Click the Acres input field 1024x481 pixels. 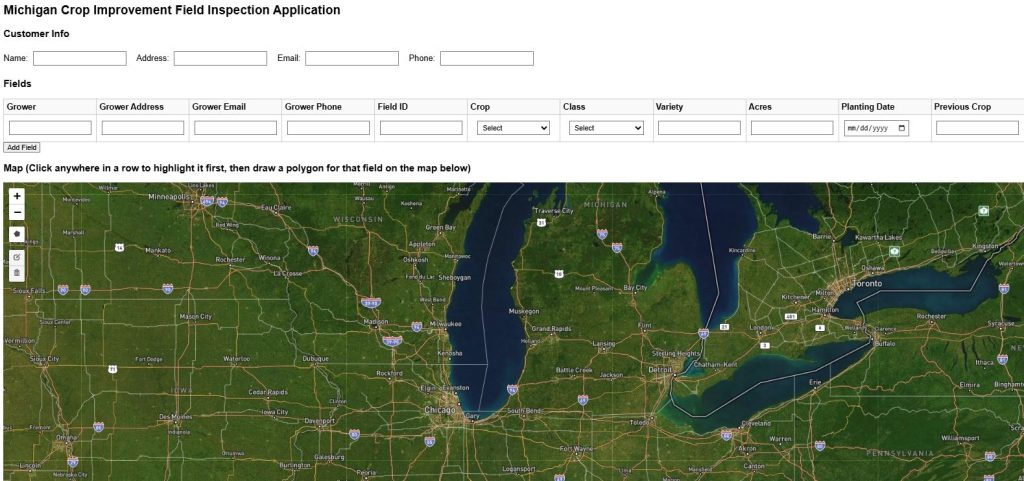[792, 128]
